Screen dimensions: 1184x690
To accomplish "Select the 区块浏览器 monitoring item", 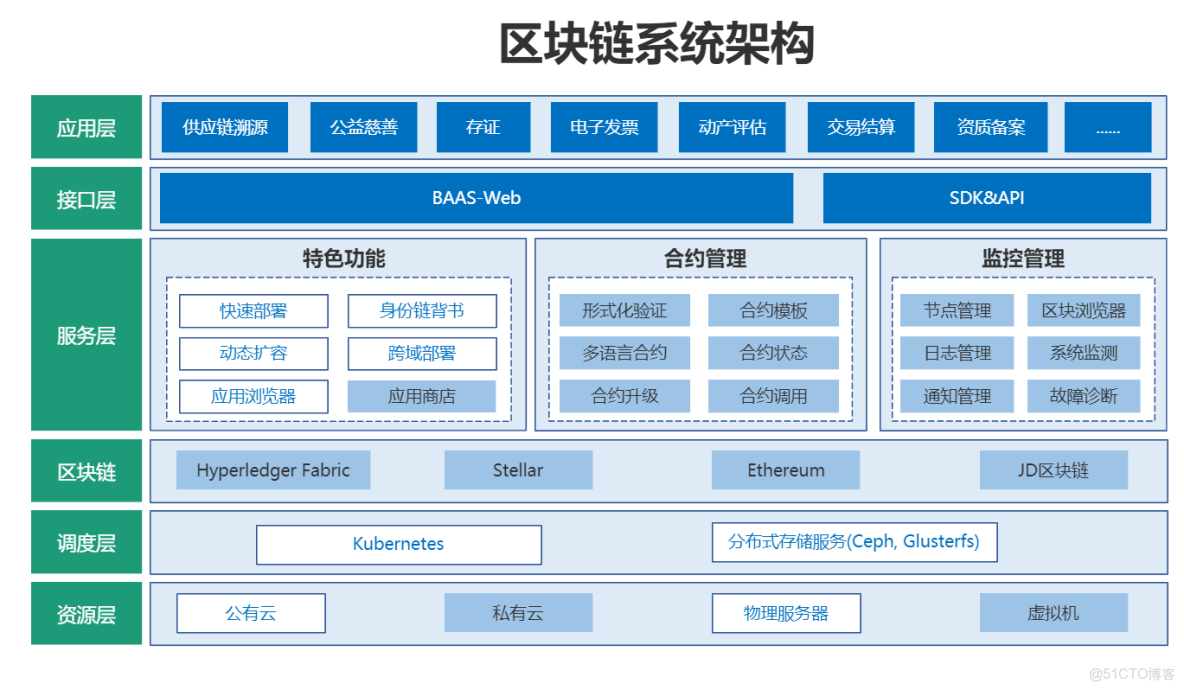I will [x=1085, y=310].
